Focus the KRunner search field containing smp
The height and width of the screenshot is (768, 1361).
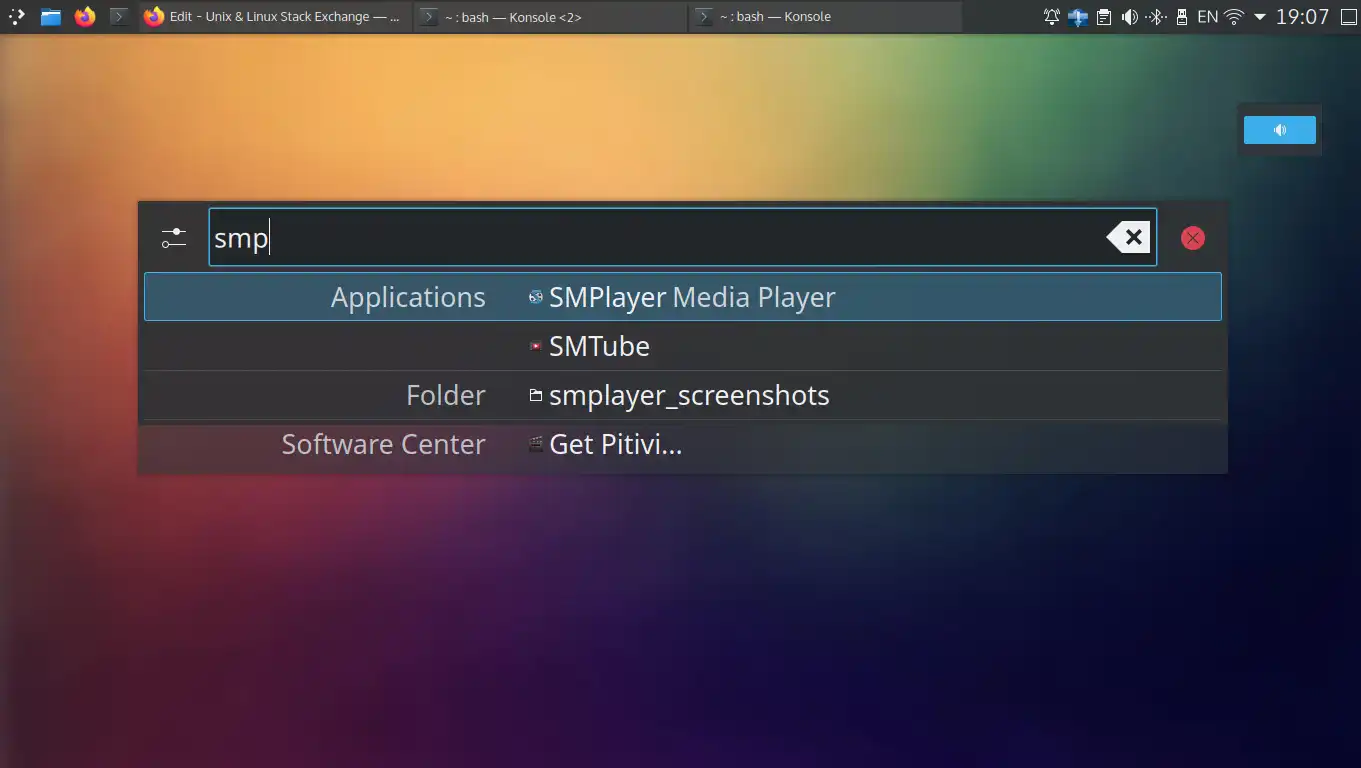tap(682, 237)
